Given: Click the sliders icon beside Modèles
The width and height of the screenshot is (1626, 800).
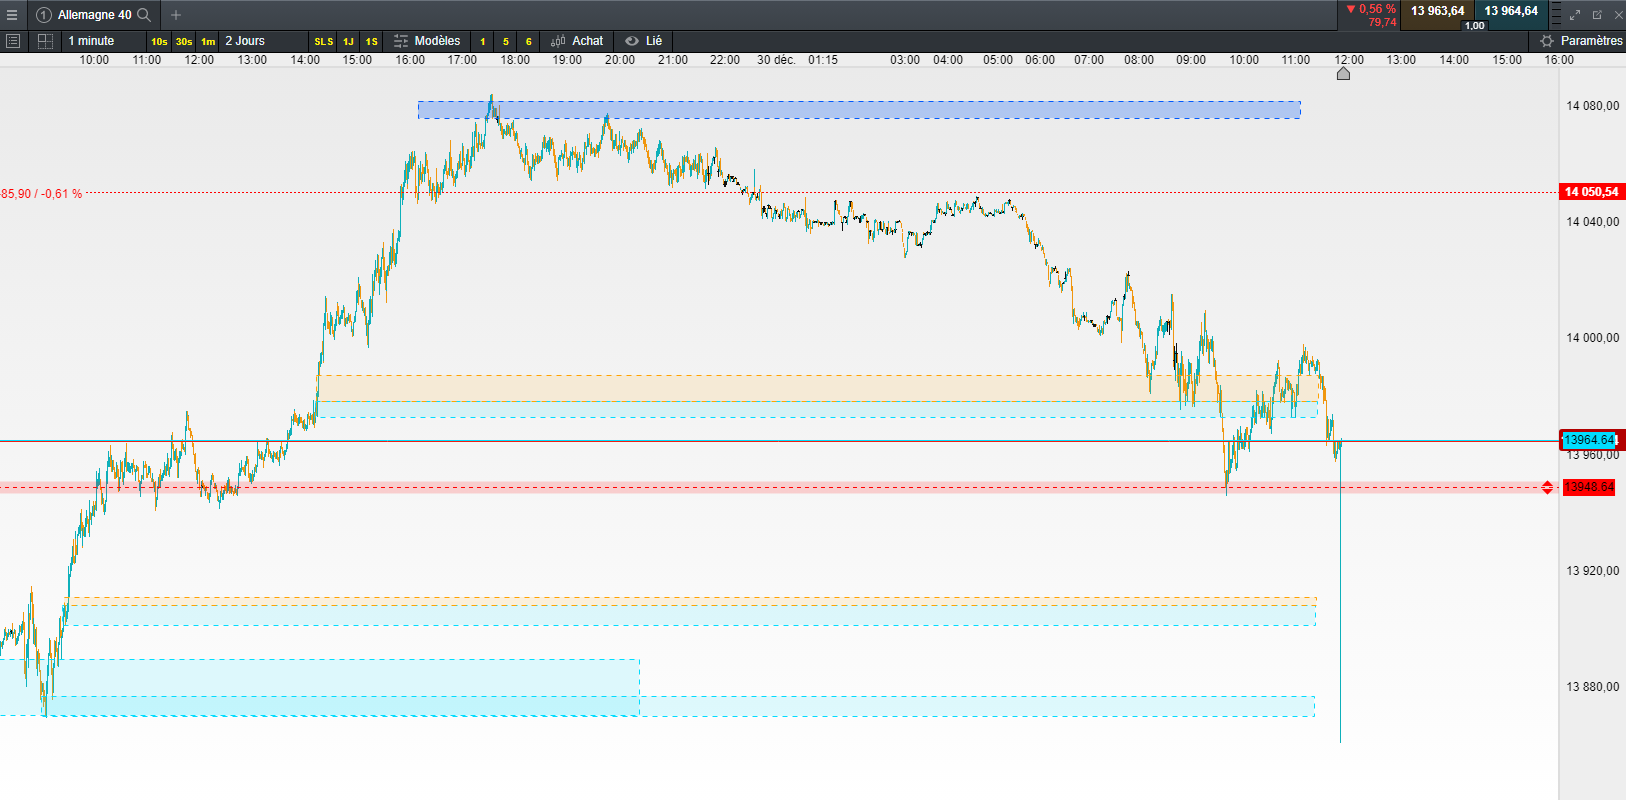Looking at the screenshot, I should [x=401, y=41].
